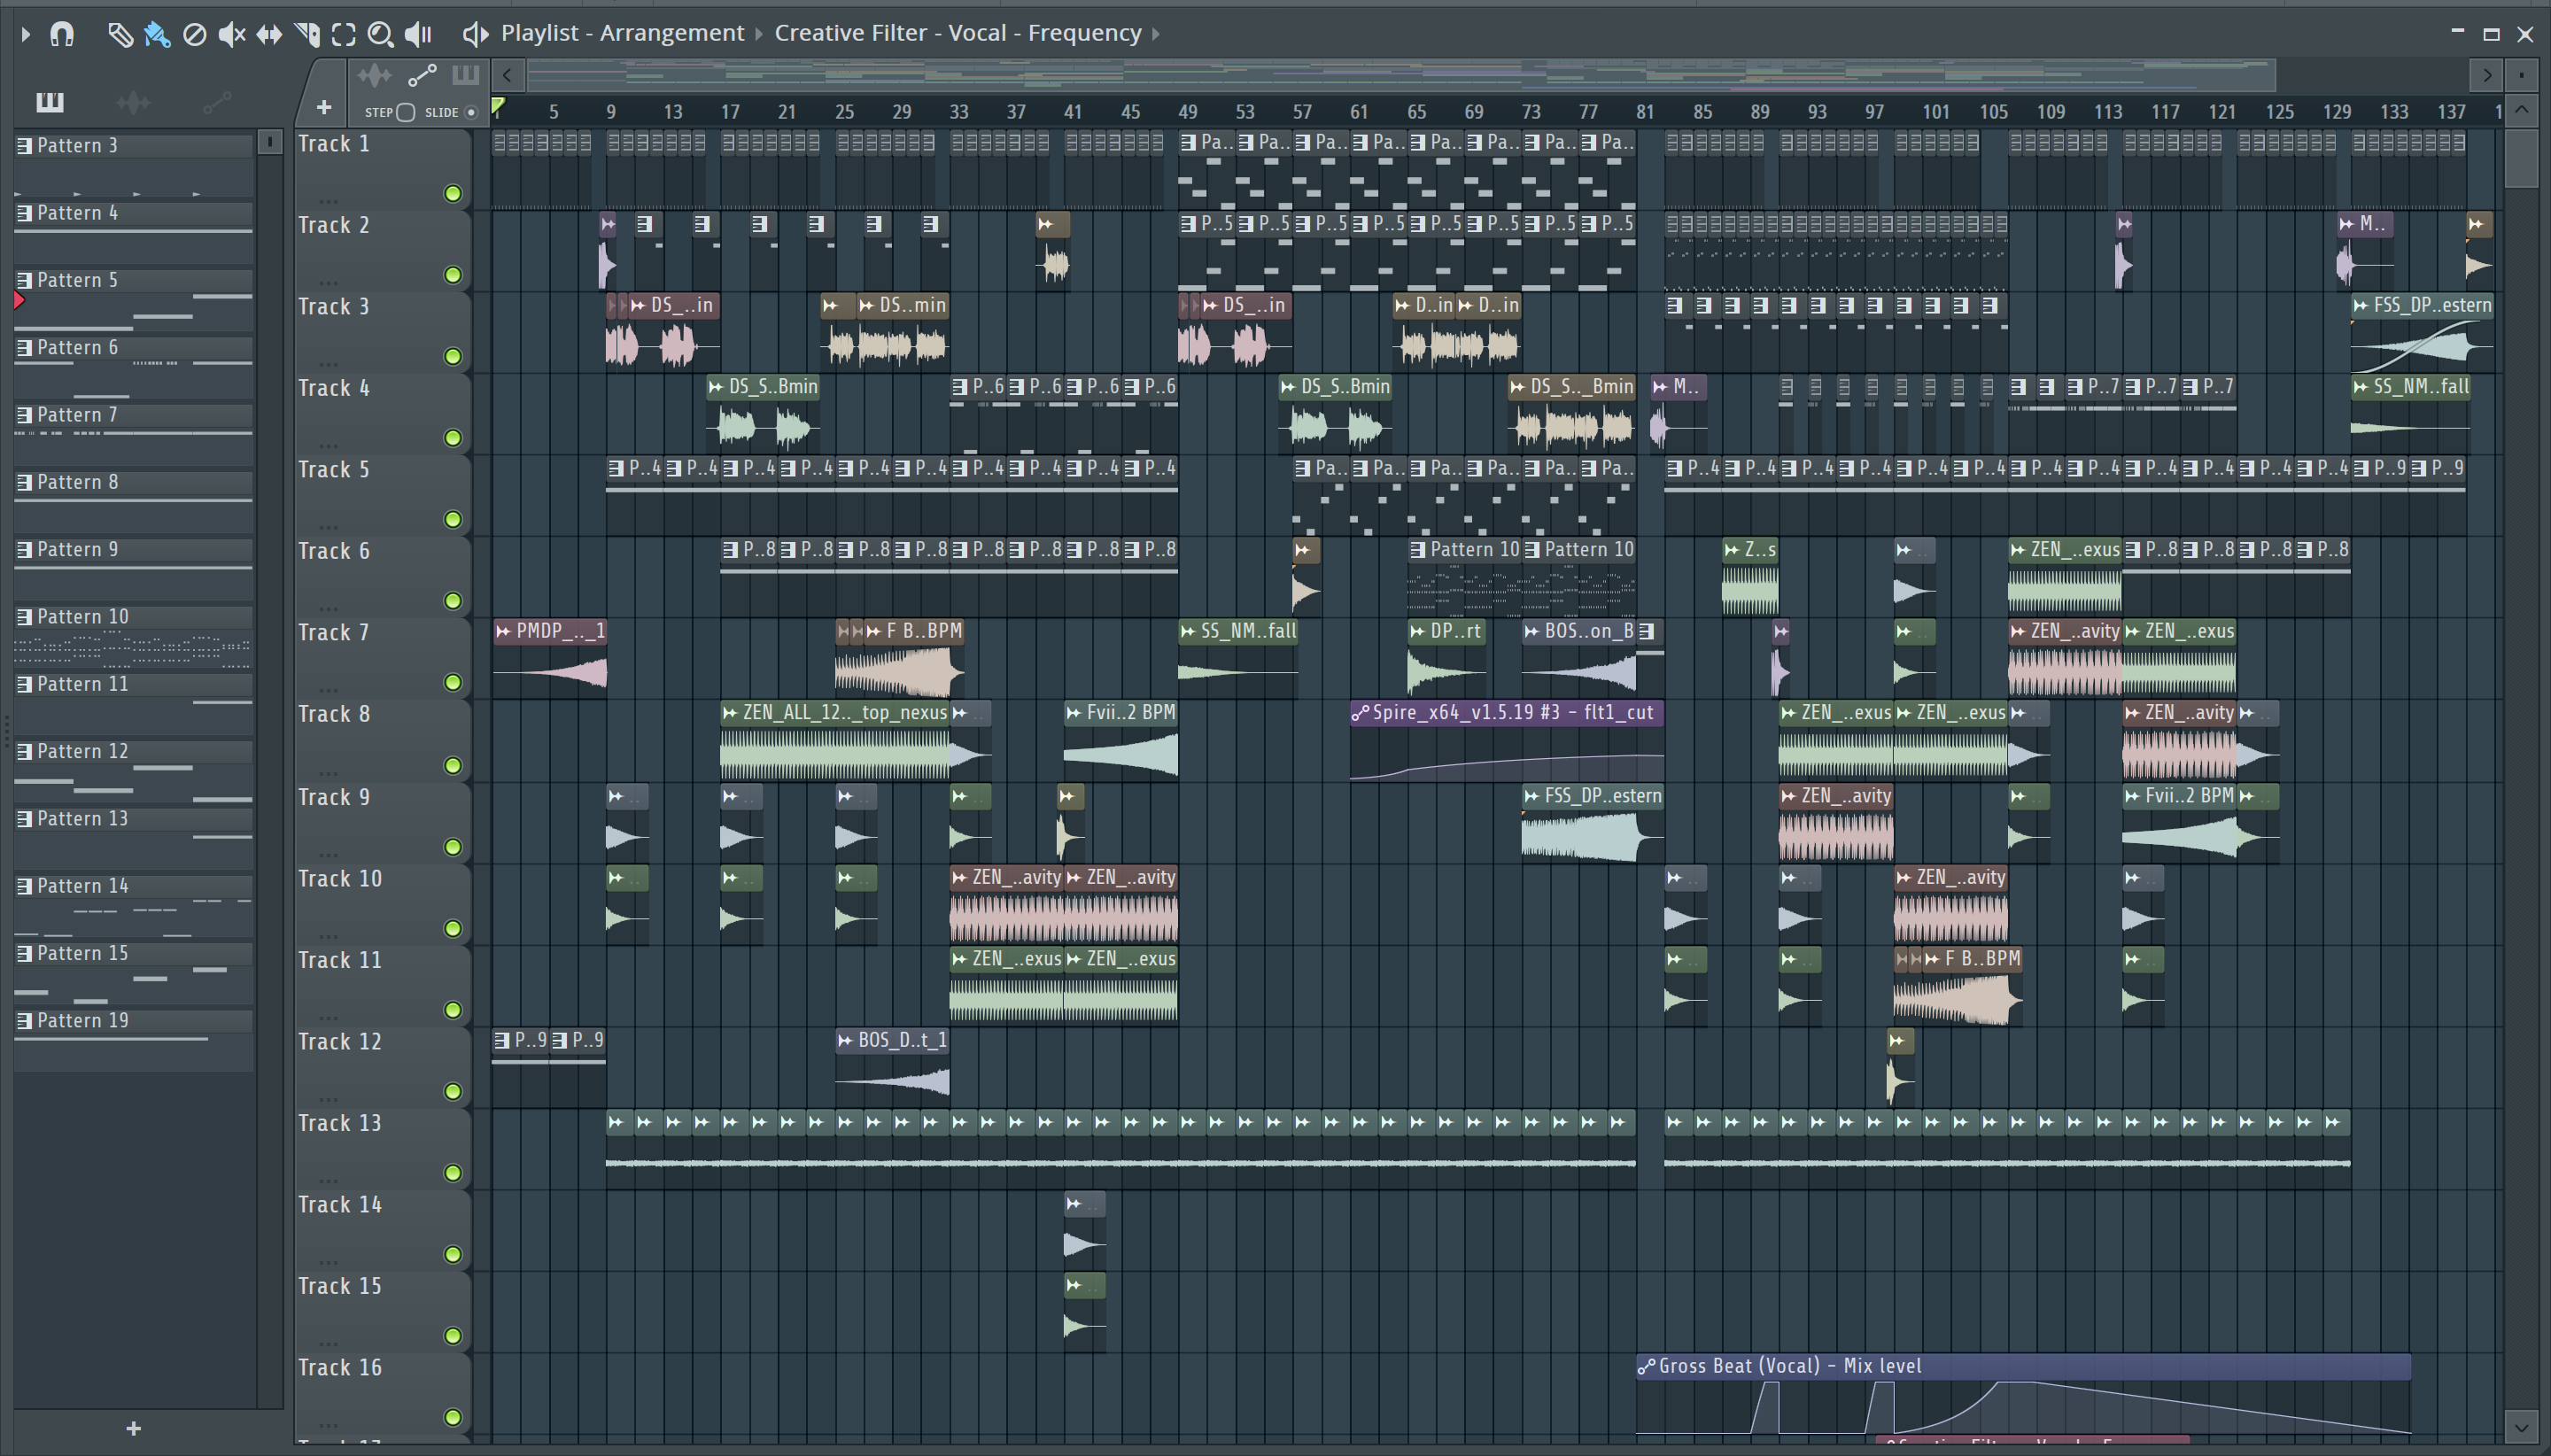2551x1456 pixels.
Task: Mute Track 8 with its green LED
Action: 453,765
